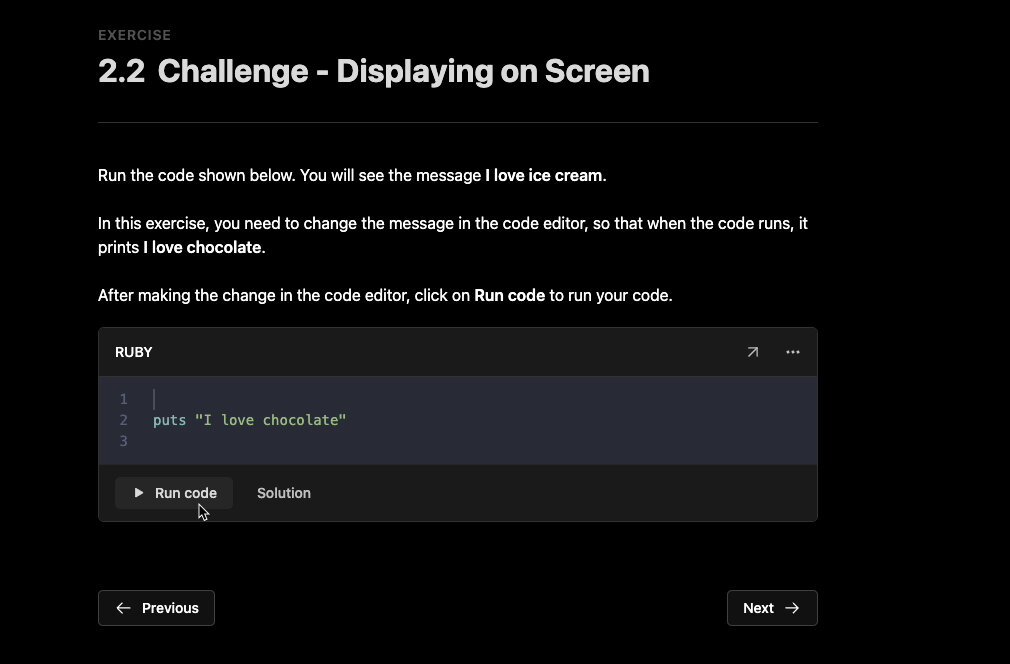
Task: Click the RUBY language label
Action: click(134, 352)
